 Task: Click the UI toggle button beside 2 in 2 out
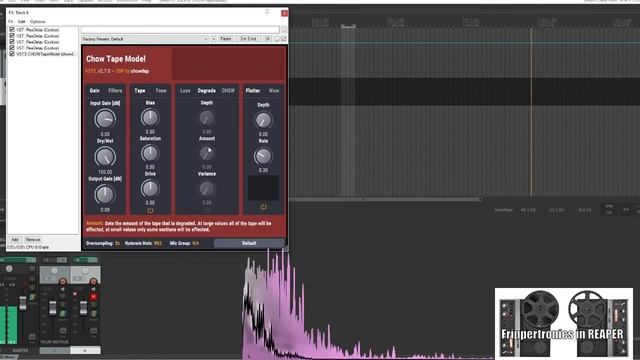[267, 39]
